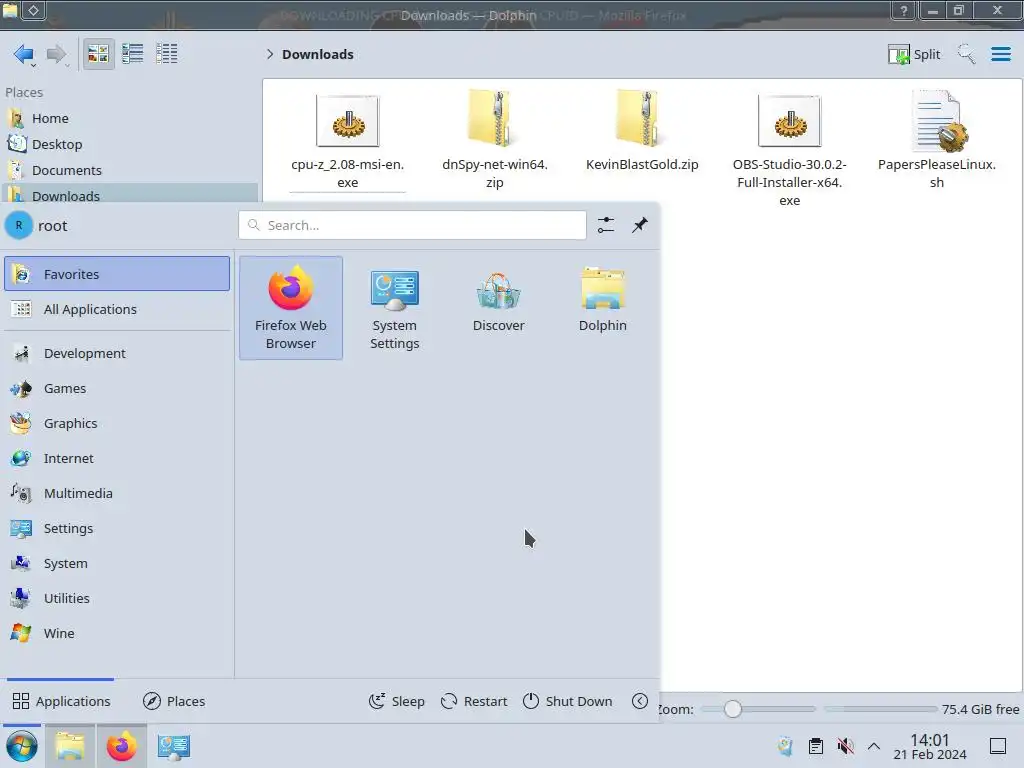The height and width of the screenshot is (768, 1024).
Task: Open the Graphics category
Action: point(117,423)
